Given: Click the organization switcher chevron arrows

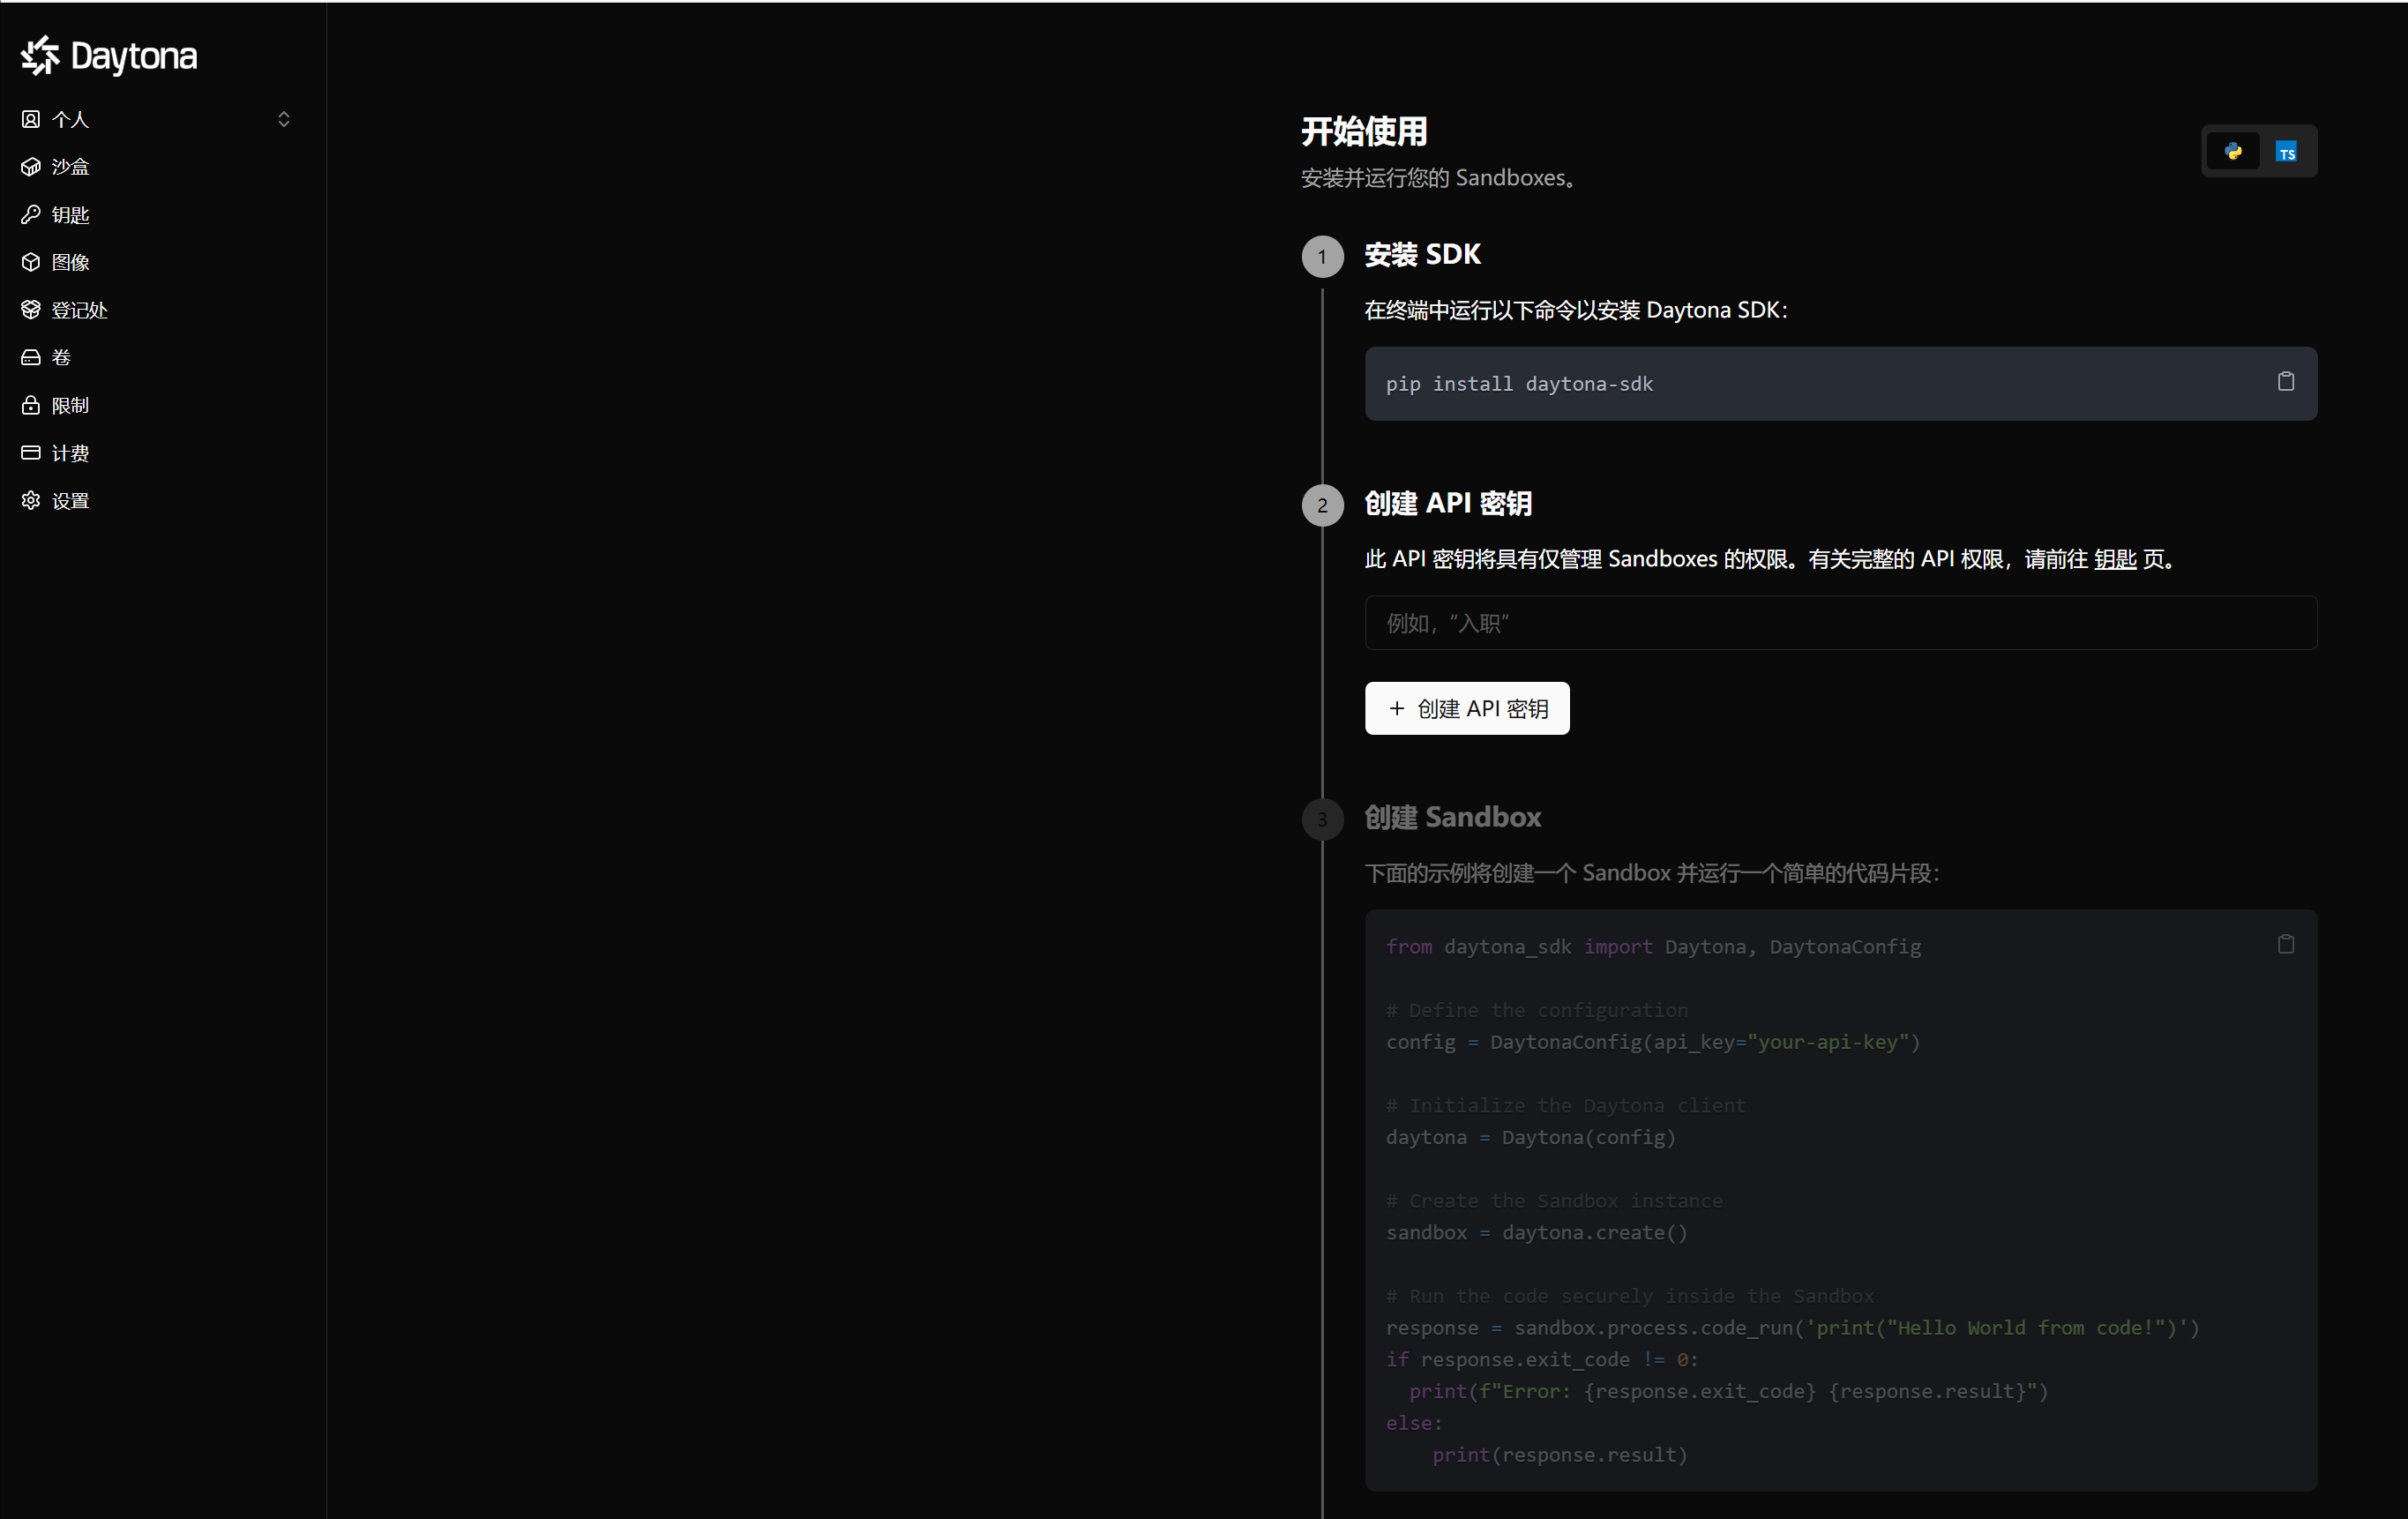Looking at the screenshot, I should click(284, 120).
